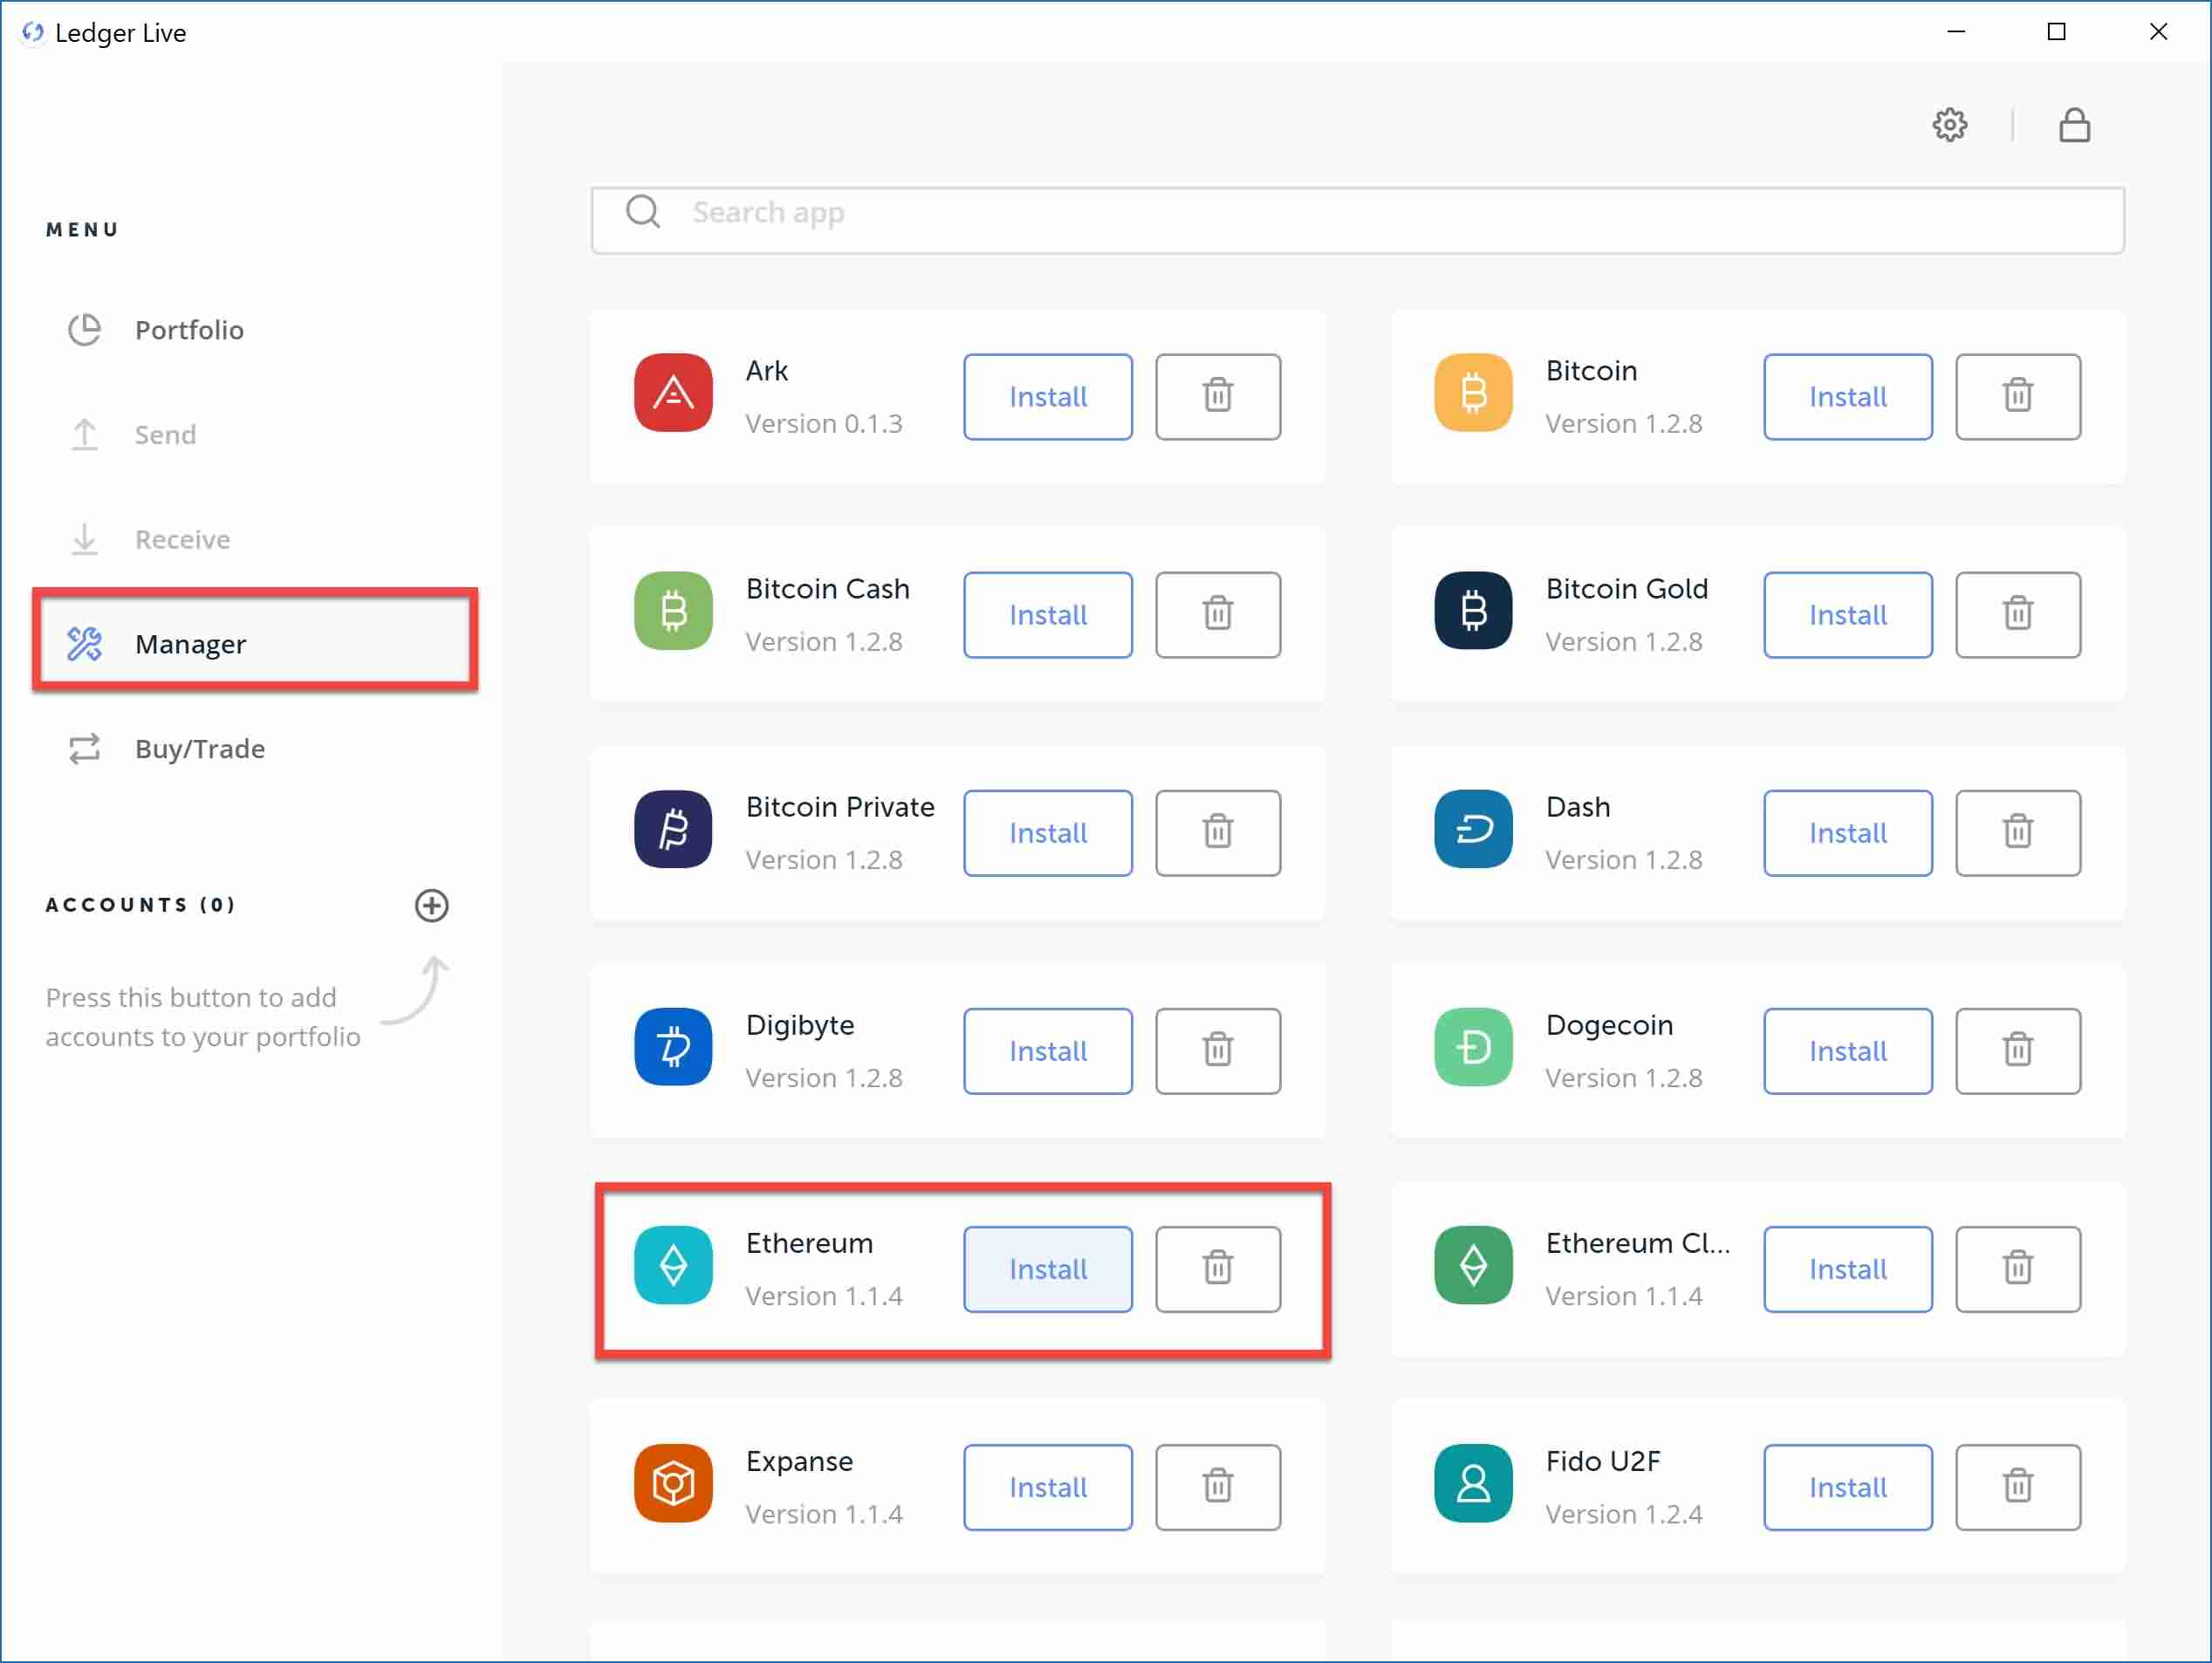This screenshot has width=2212, height=1663.
Task: Click the Dogecoin app icon
Action: coord(1473,1046)
